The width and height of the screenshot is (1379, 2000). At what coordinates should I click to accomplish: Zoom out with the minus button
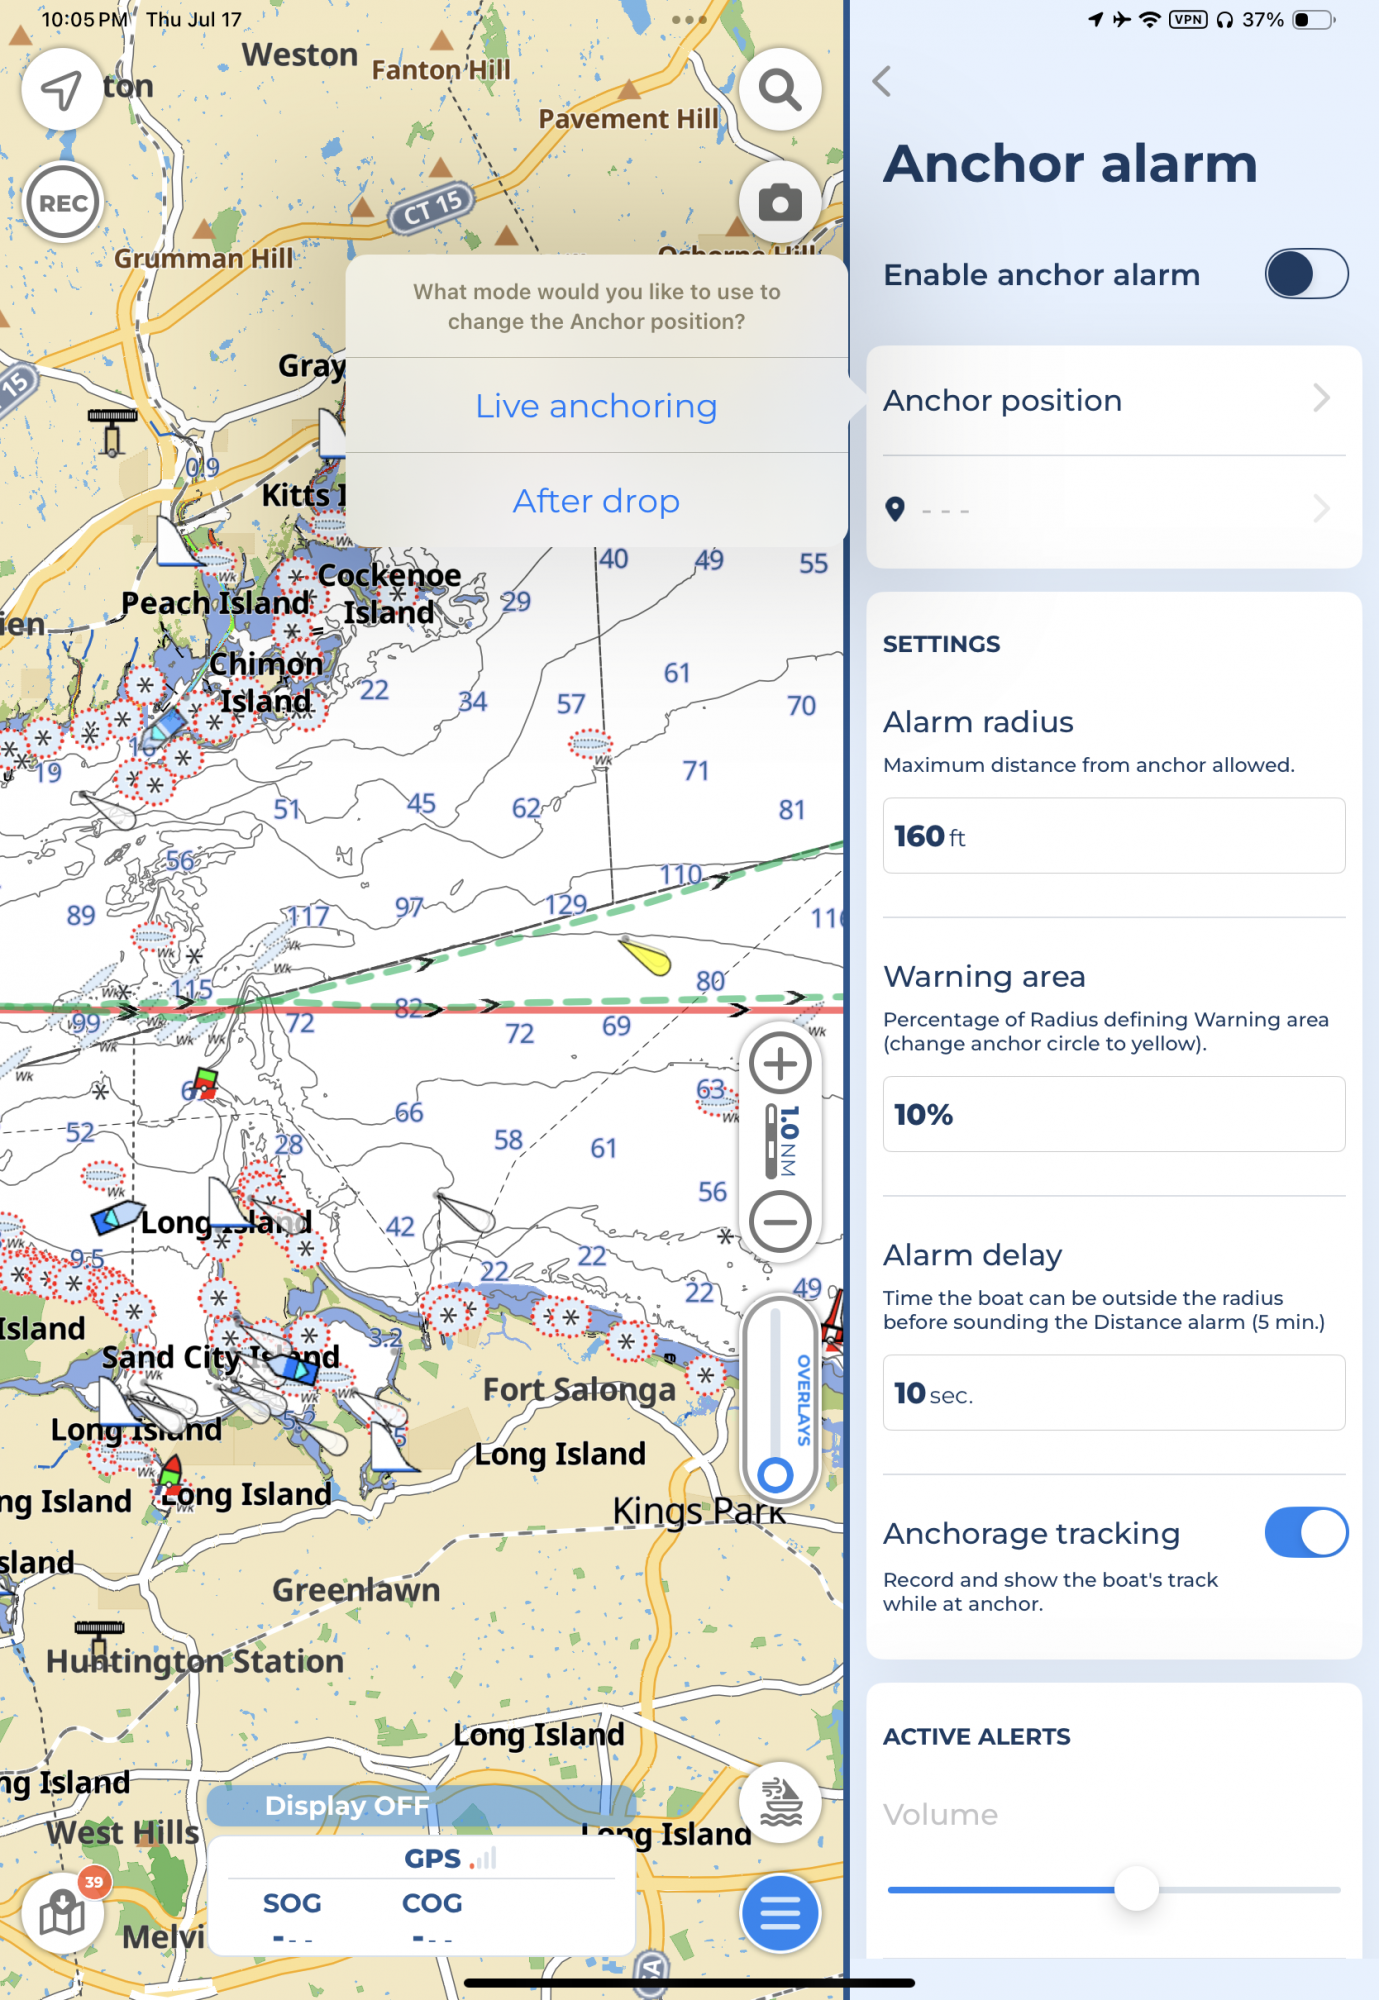point(780,1221)
